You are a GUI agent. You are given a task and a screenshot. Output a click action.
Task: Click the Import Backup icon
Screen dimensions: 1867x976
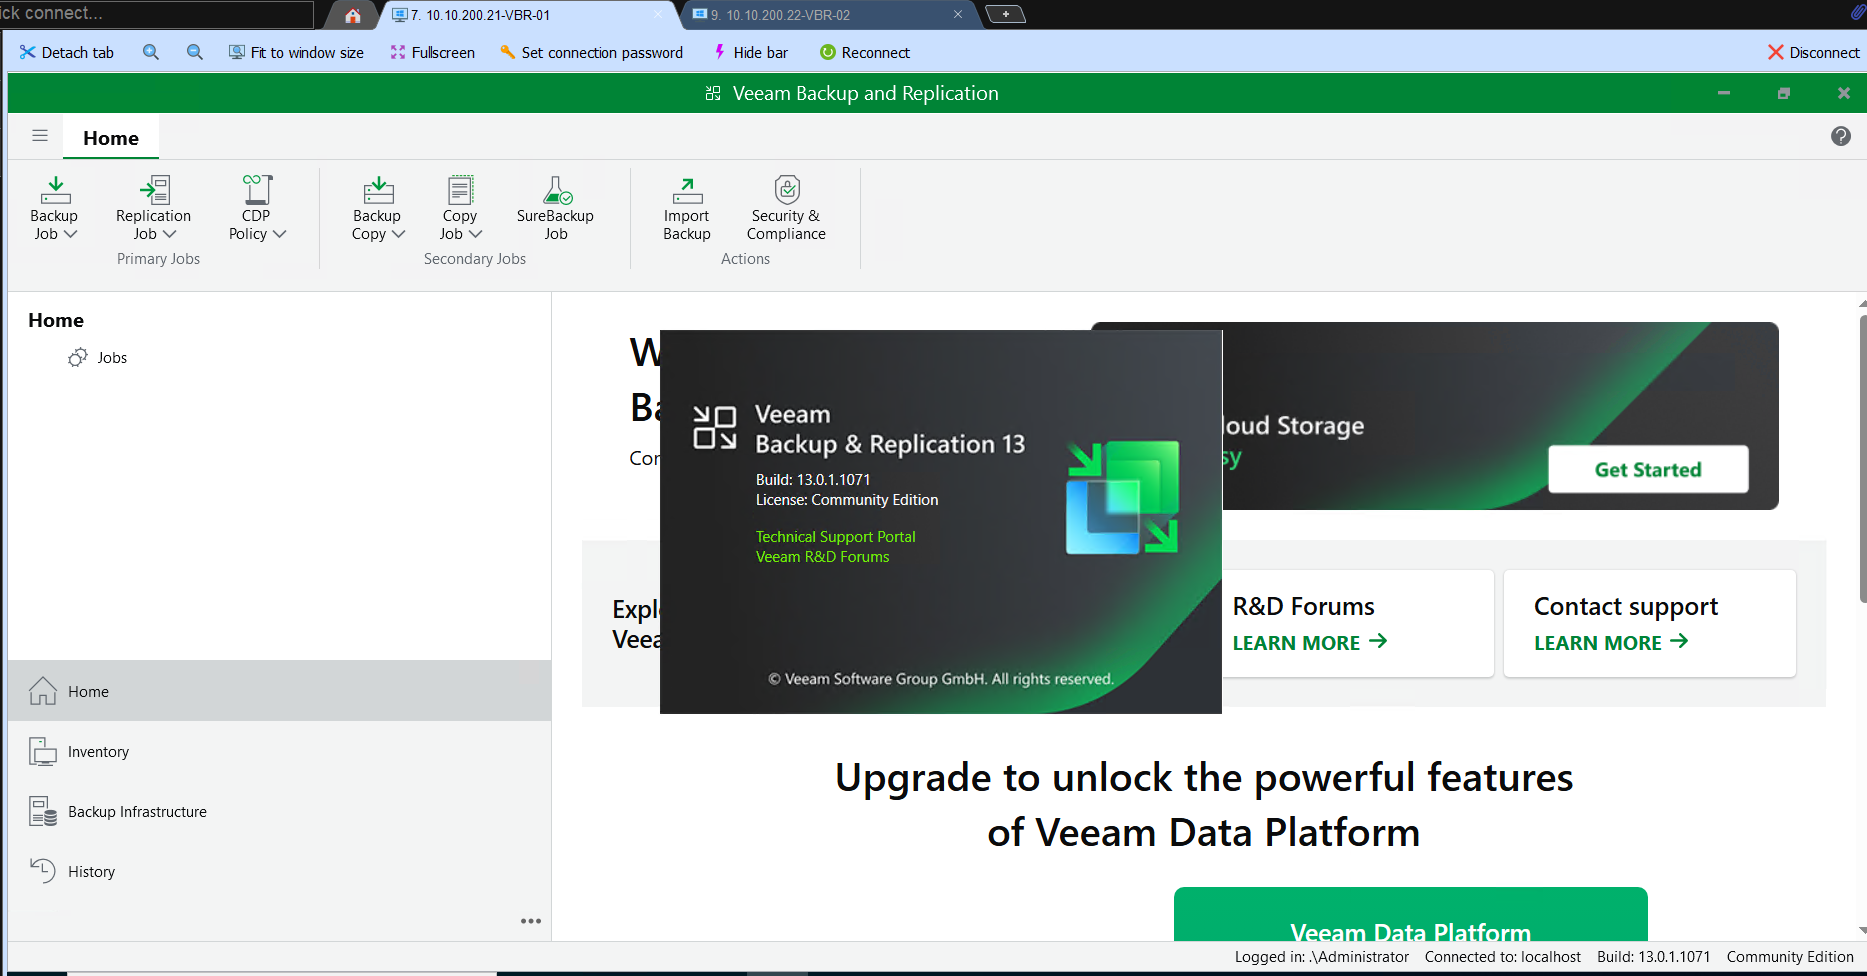pos(687,190)
